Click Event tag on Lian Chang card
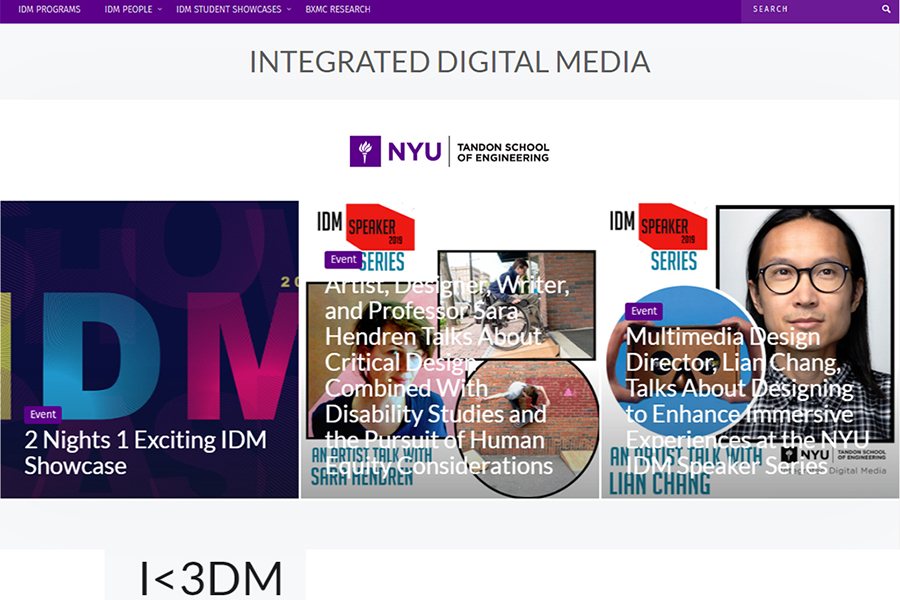900x600 pixels. (x=644, y=311)
